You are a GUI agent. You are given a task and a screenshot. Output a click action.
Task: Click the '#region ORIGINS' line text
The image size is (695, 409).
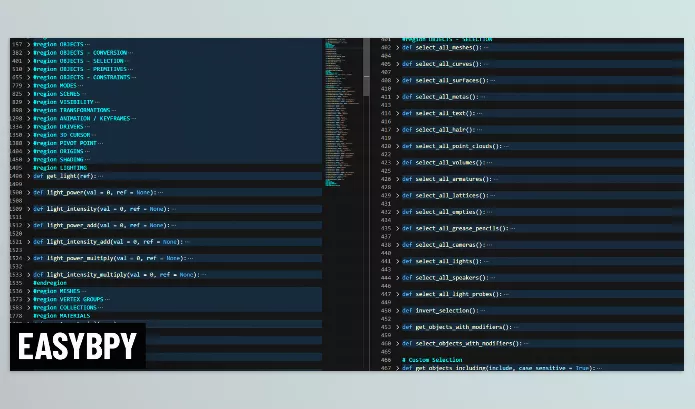(59, 151)
